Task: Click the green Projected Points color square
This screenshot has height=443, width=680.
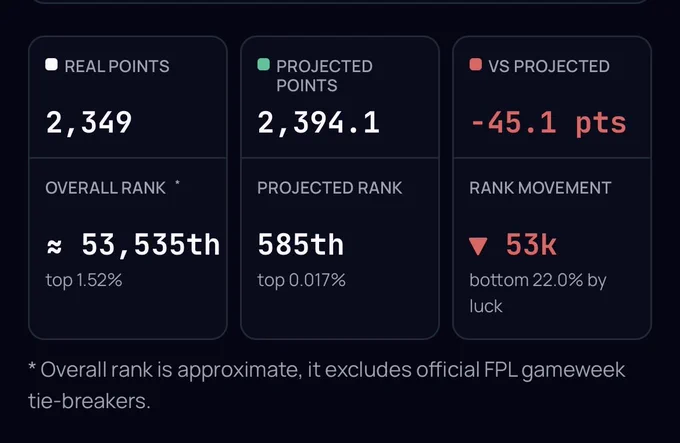Action: [263, 65]
